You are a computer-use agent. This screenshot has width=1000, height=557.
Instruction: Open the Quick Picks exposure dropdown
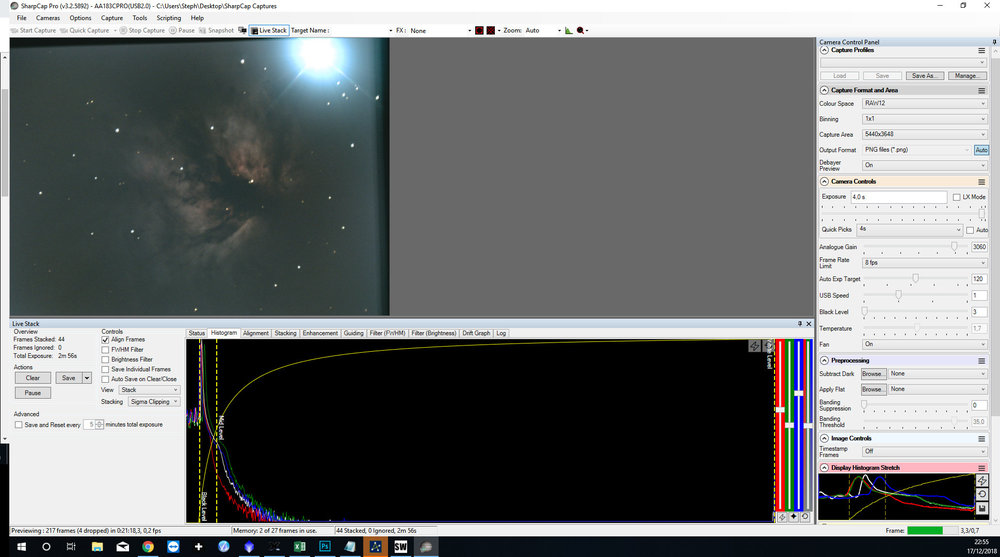909,229
